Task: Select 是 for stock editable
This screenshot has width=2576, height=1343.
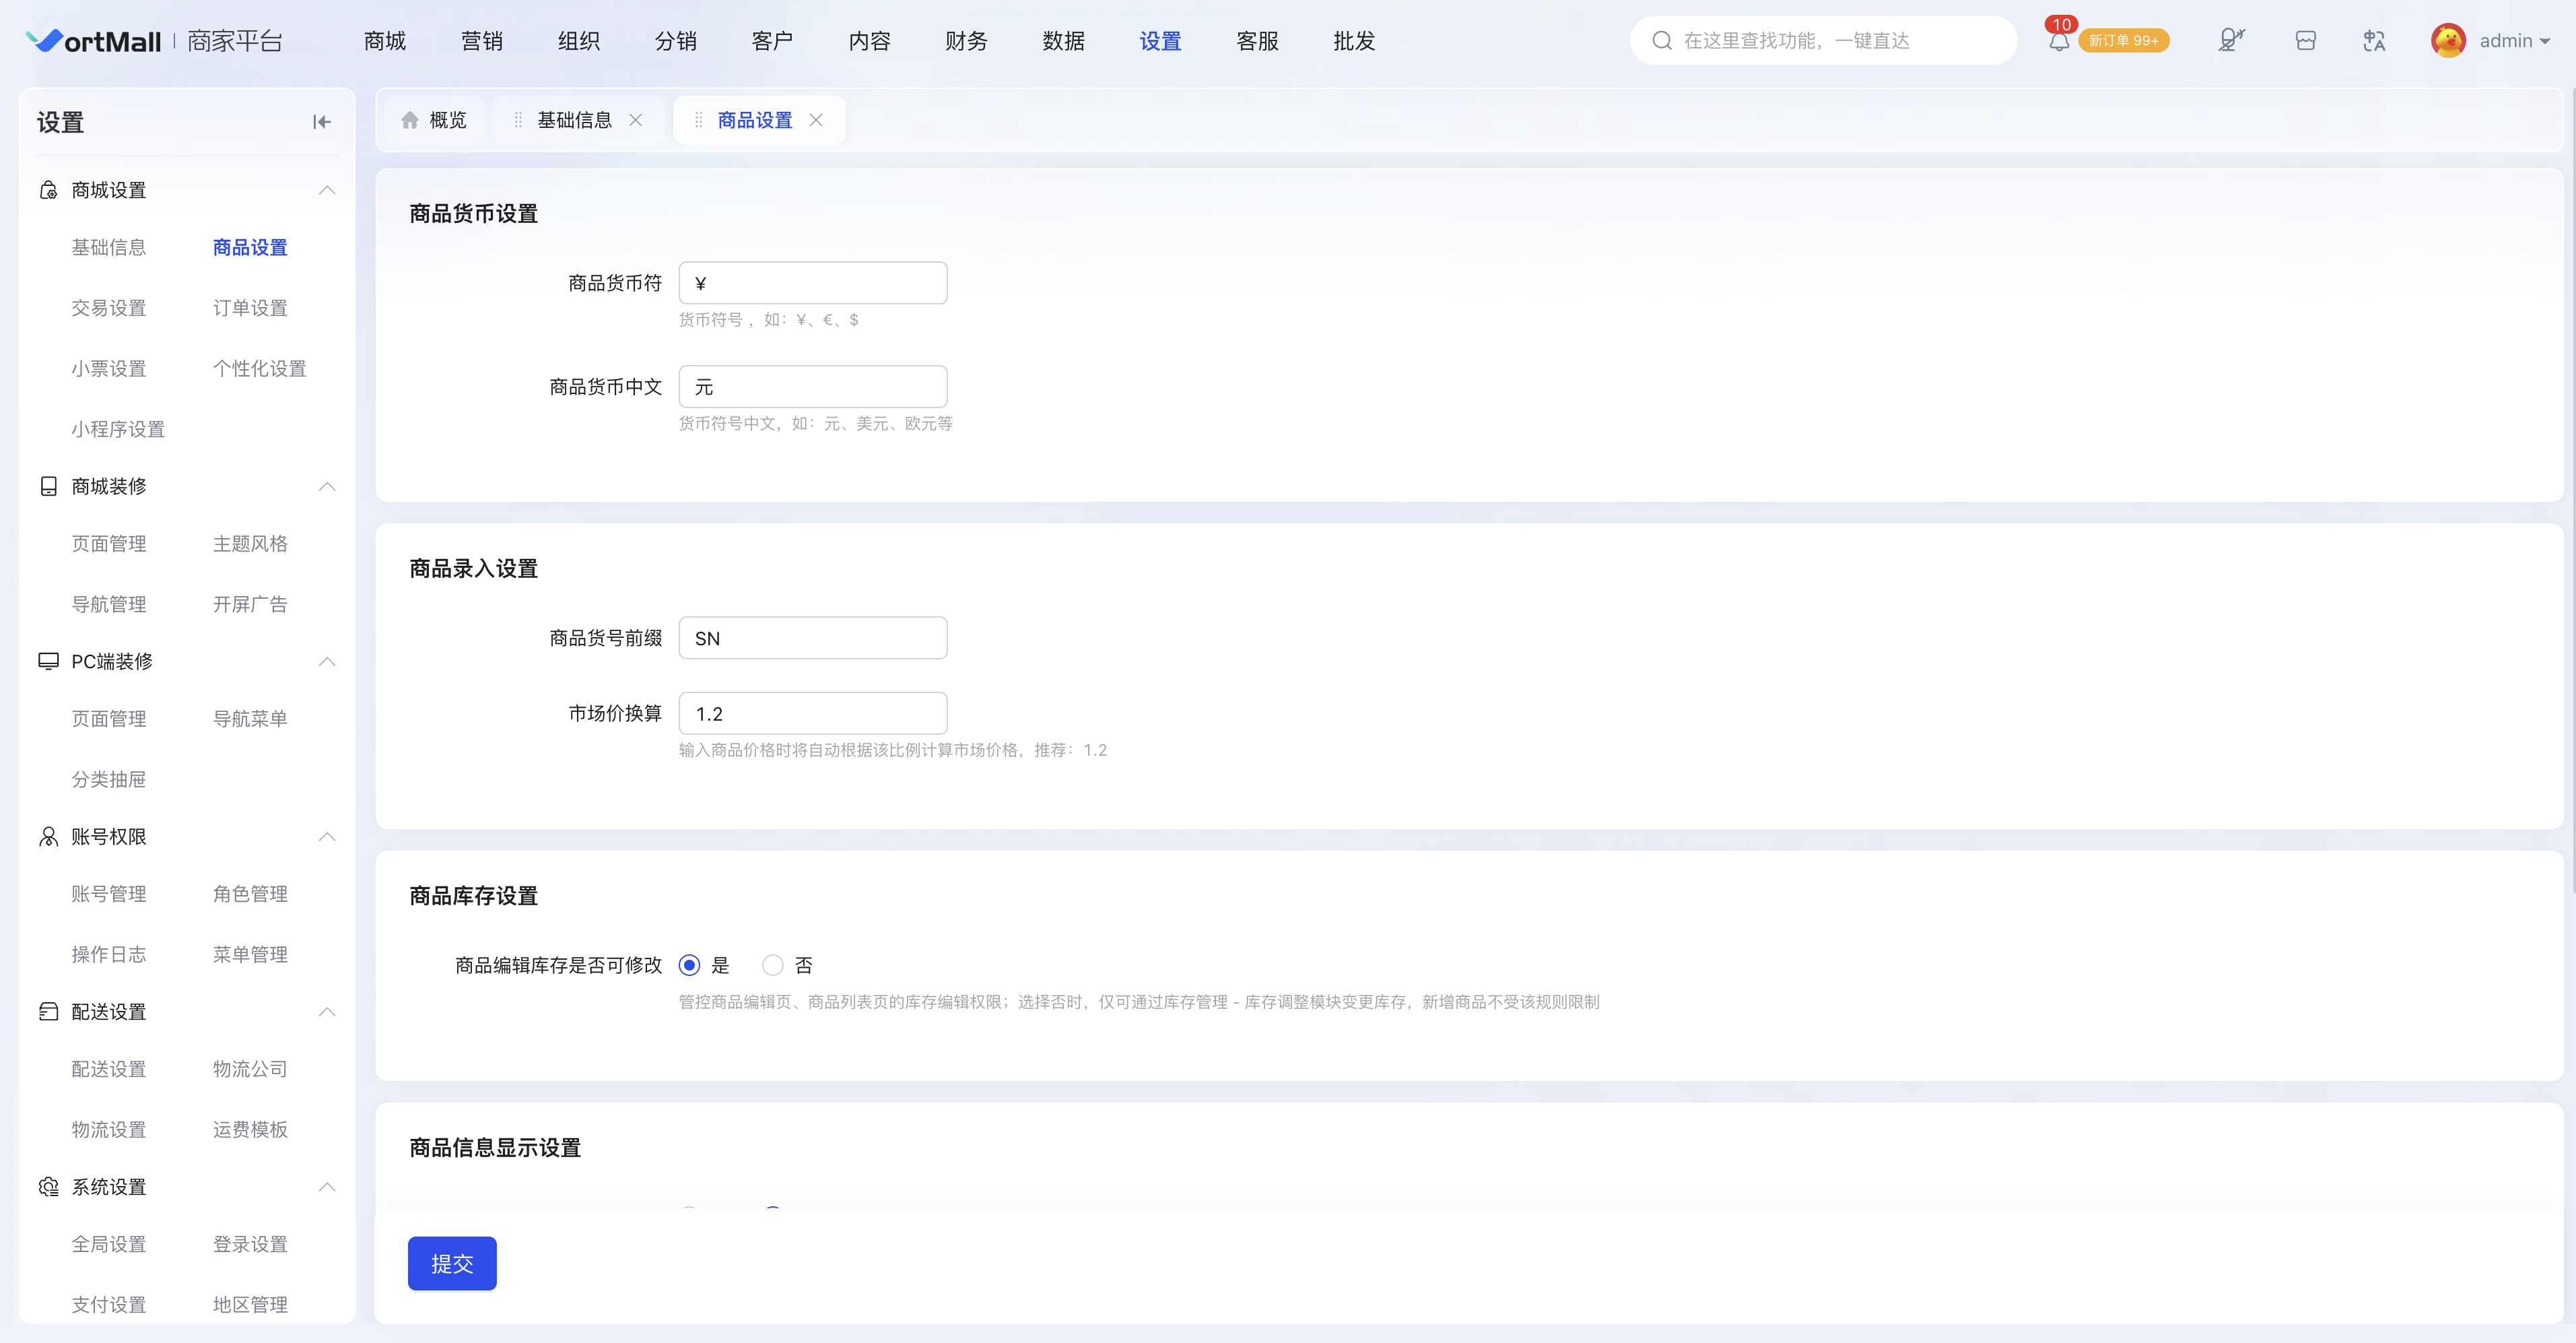Action: [689, 965]
